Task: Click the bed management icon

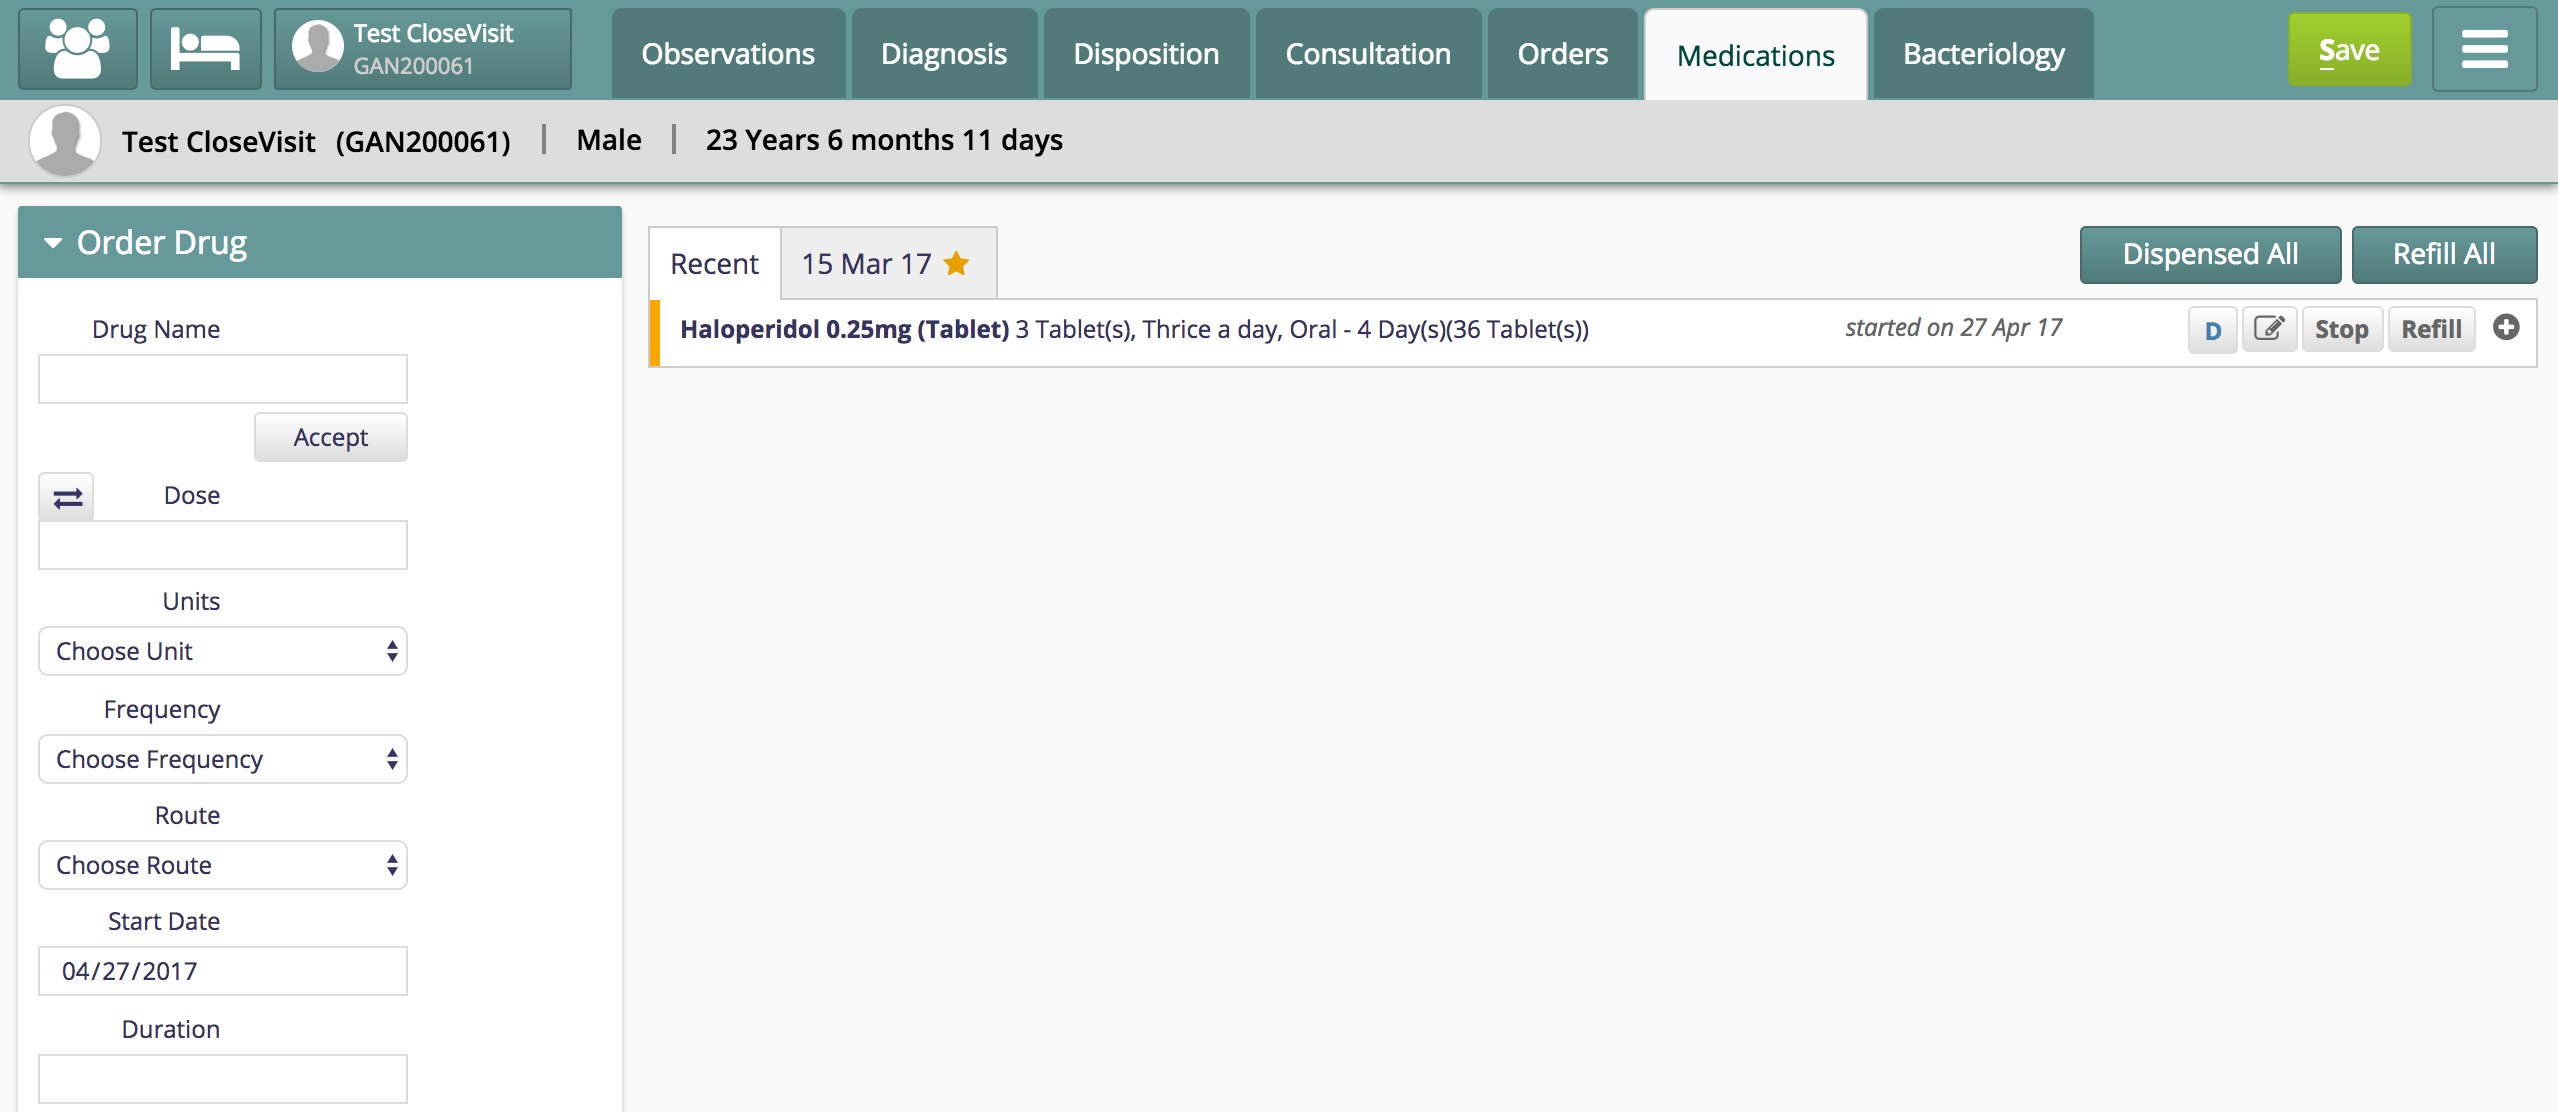Action: click(205, 50)
